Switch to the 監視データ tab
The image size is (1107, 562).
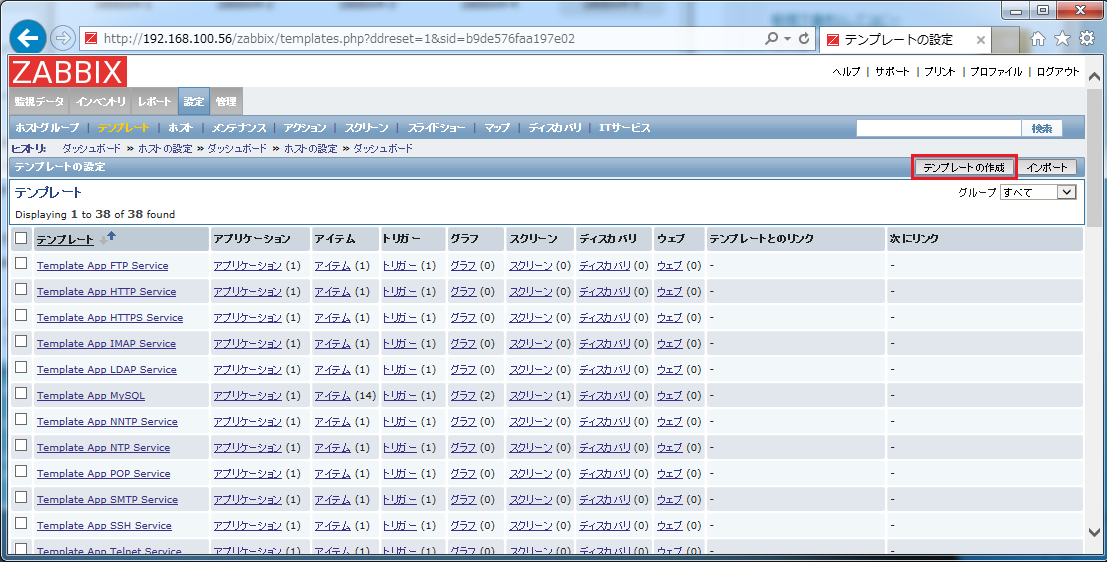coord(39,102)
